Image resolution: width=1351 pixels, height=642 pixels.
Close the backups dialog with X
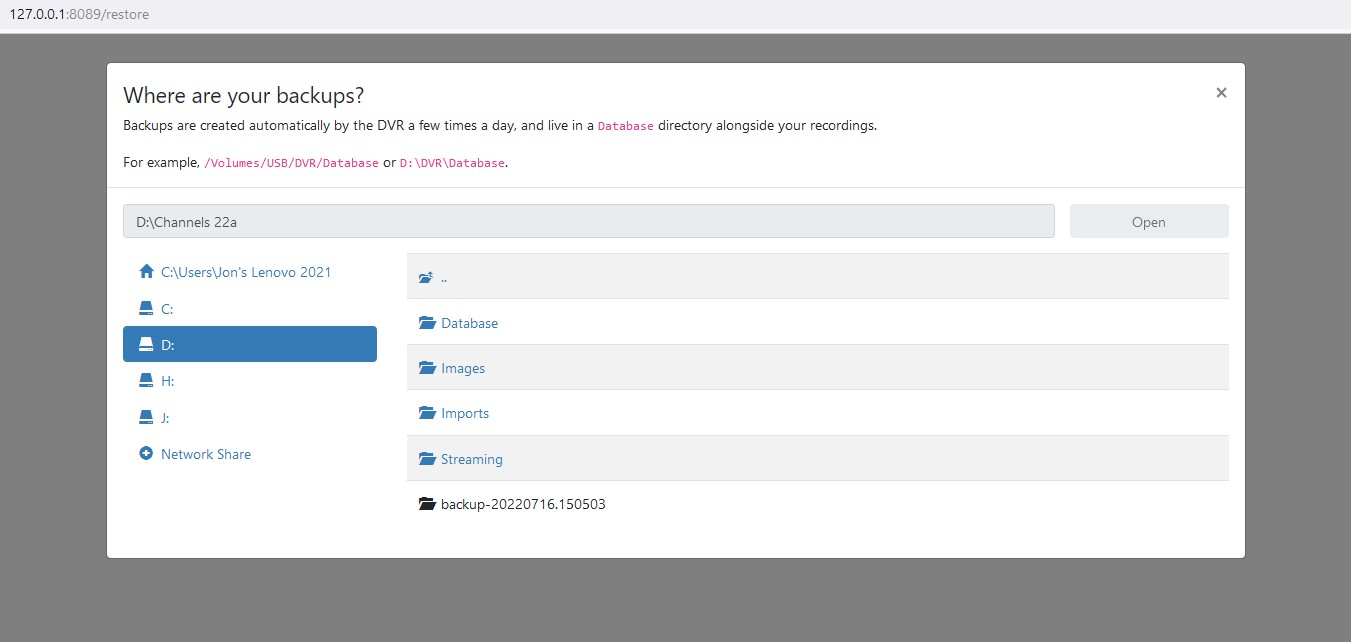[x=1221, y=93]
